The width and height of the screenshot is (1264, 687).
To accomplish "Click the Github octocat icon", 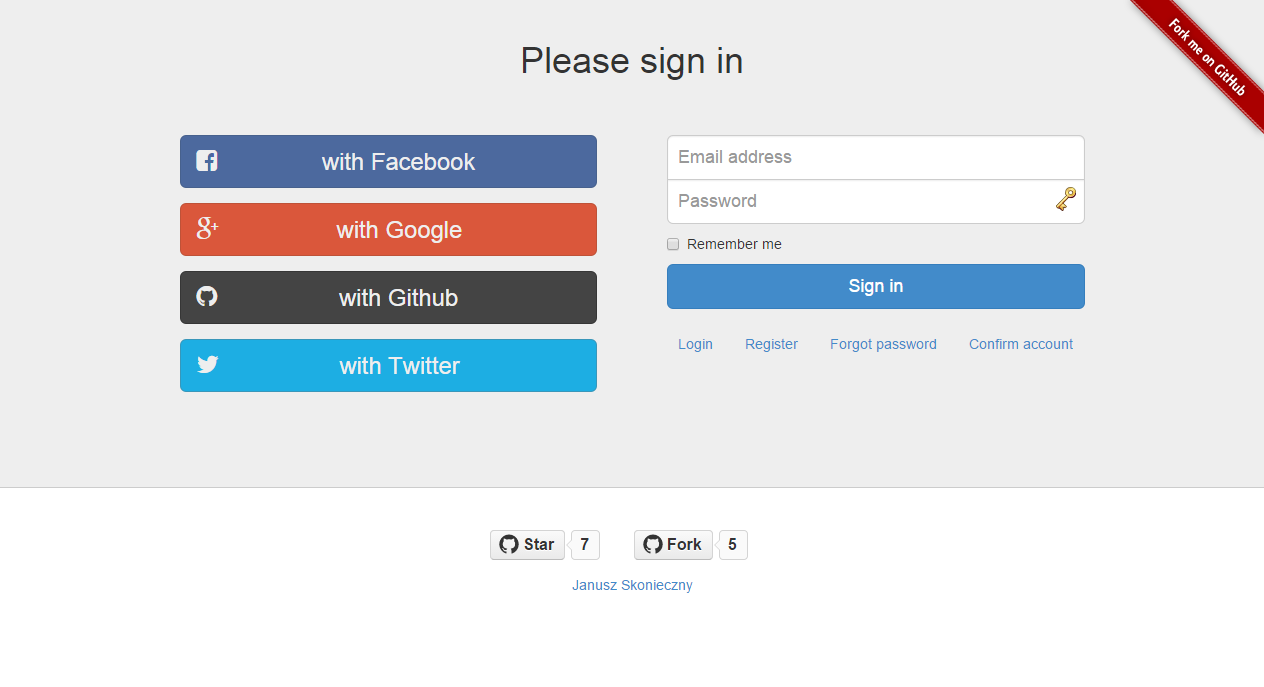I will (x=206, y=297).
